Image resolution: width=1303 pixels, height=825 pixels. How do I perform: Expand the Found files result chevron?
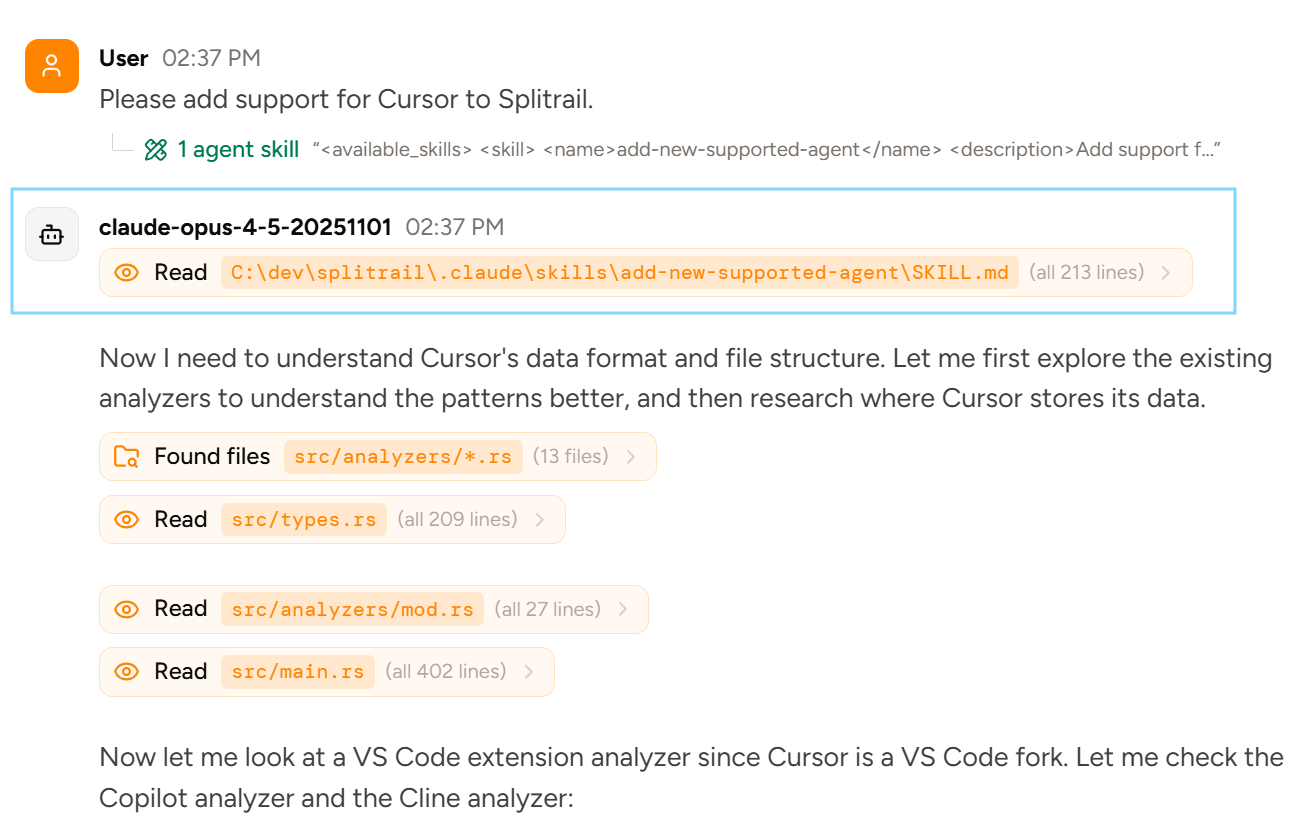630,457
